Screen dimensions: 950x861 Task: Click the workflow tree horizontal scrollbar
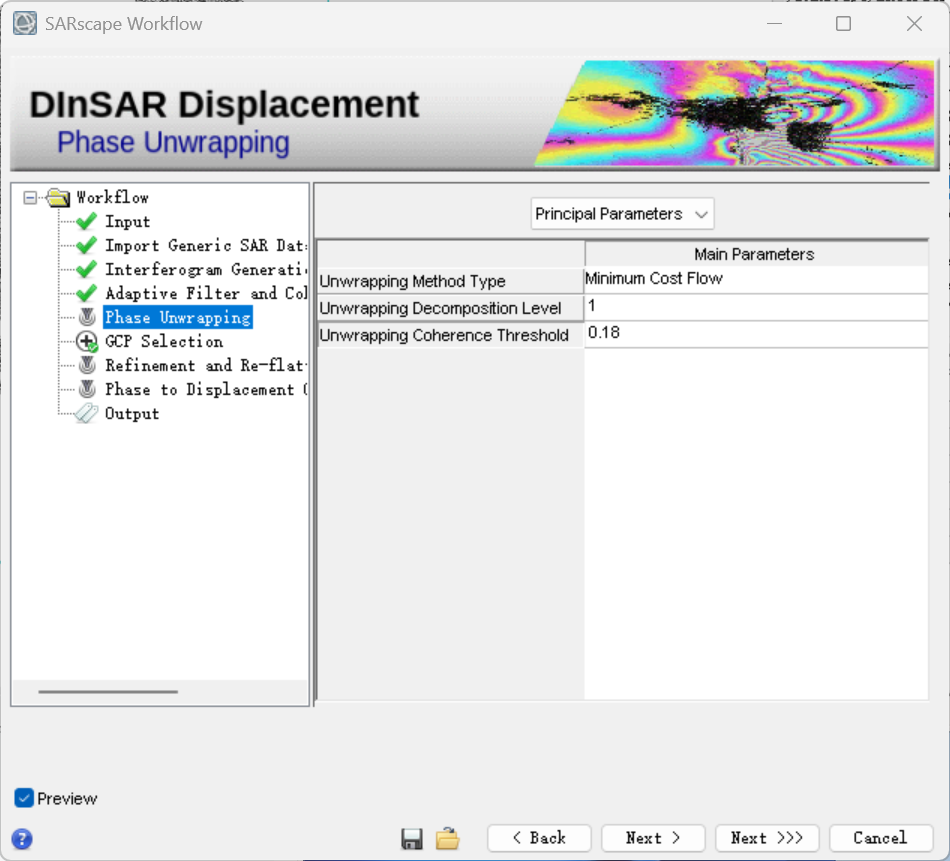[x=108, y=691]
